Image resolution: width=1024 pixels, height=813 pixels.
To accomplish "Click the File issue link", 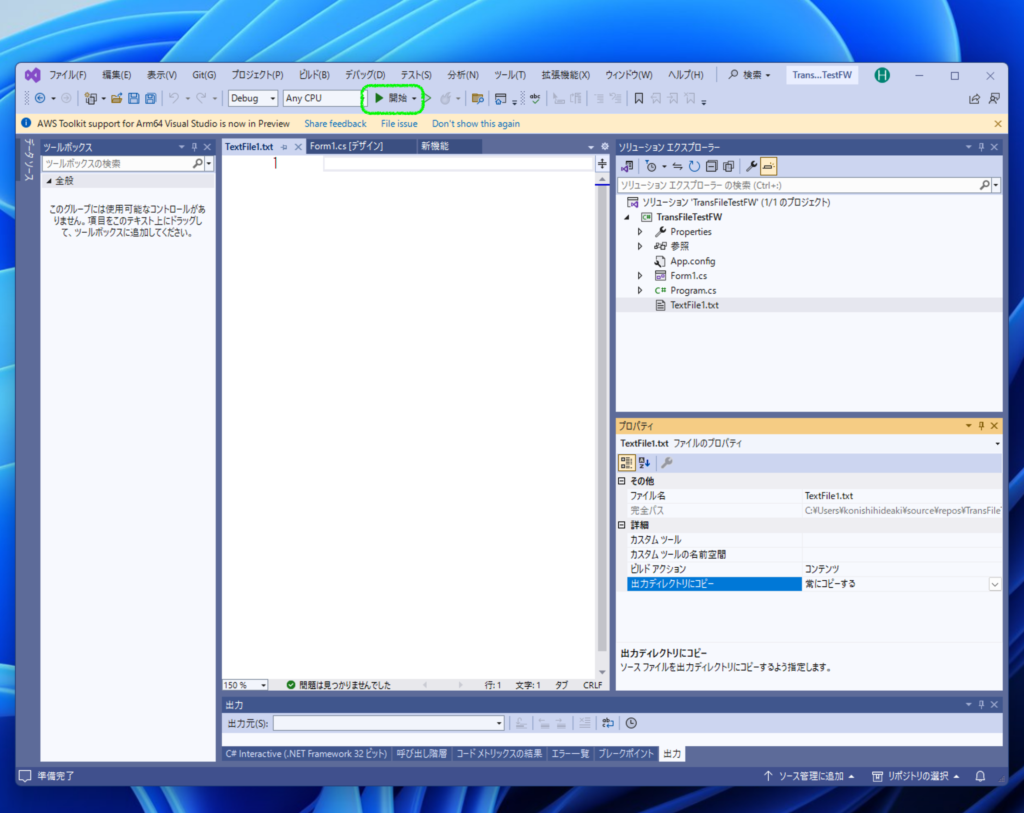I will (x=399, y=124).
